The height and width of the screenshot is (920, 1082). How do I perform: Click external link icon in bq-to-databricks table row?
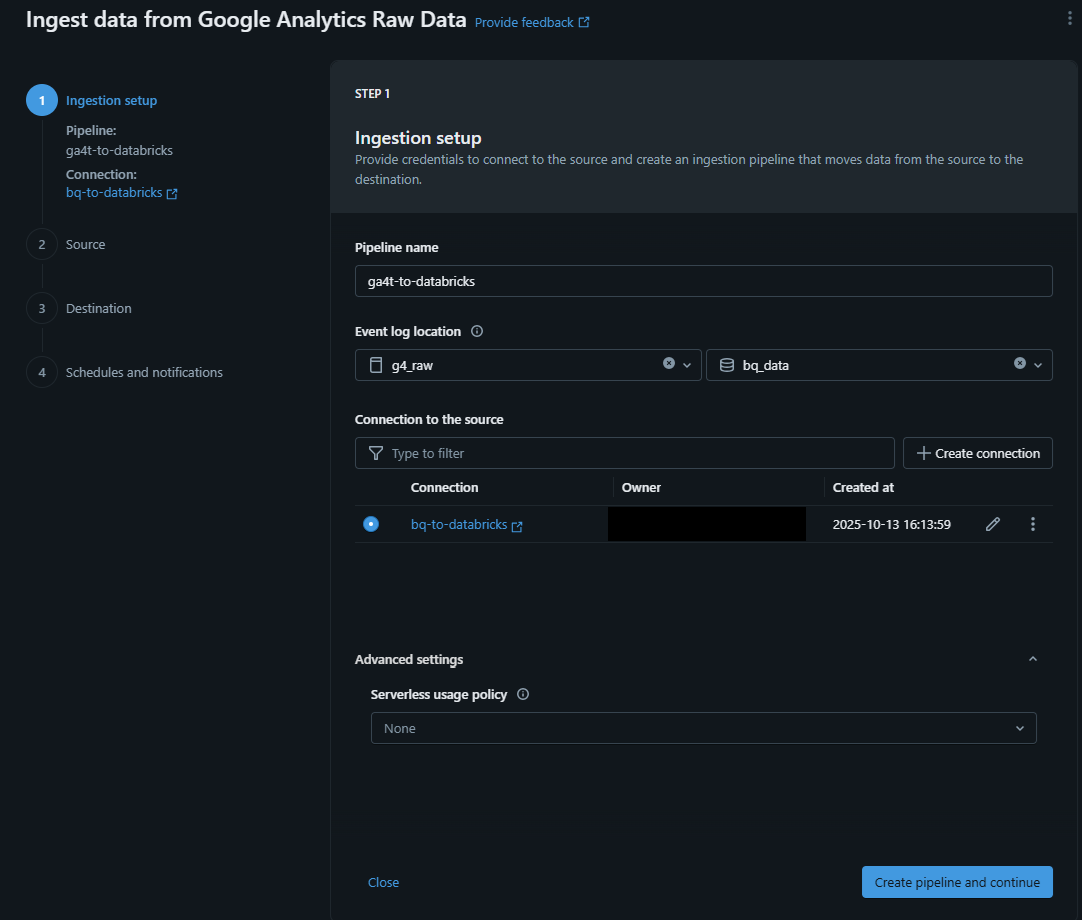point(517,526)
